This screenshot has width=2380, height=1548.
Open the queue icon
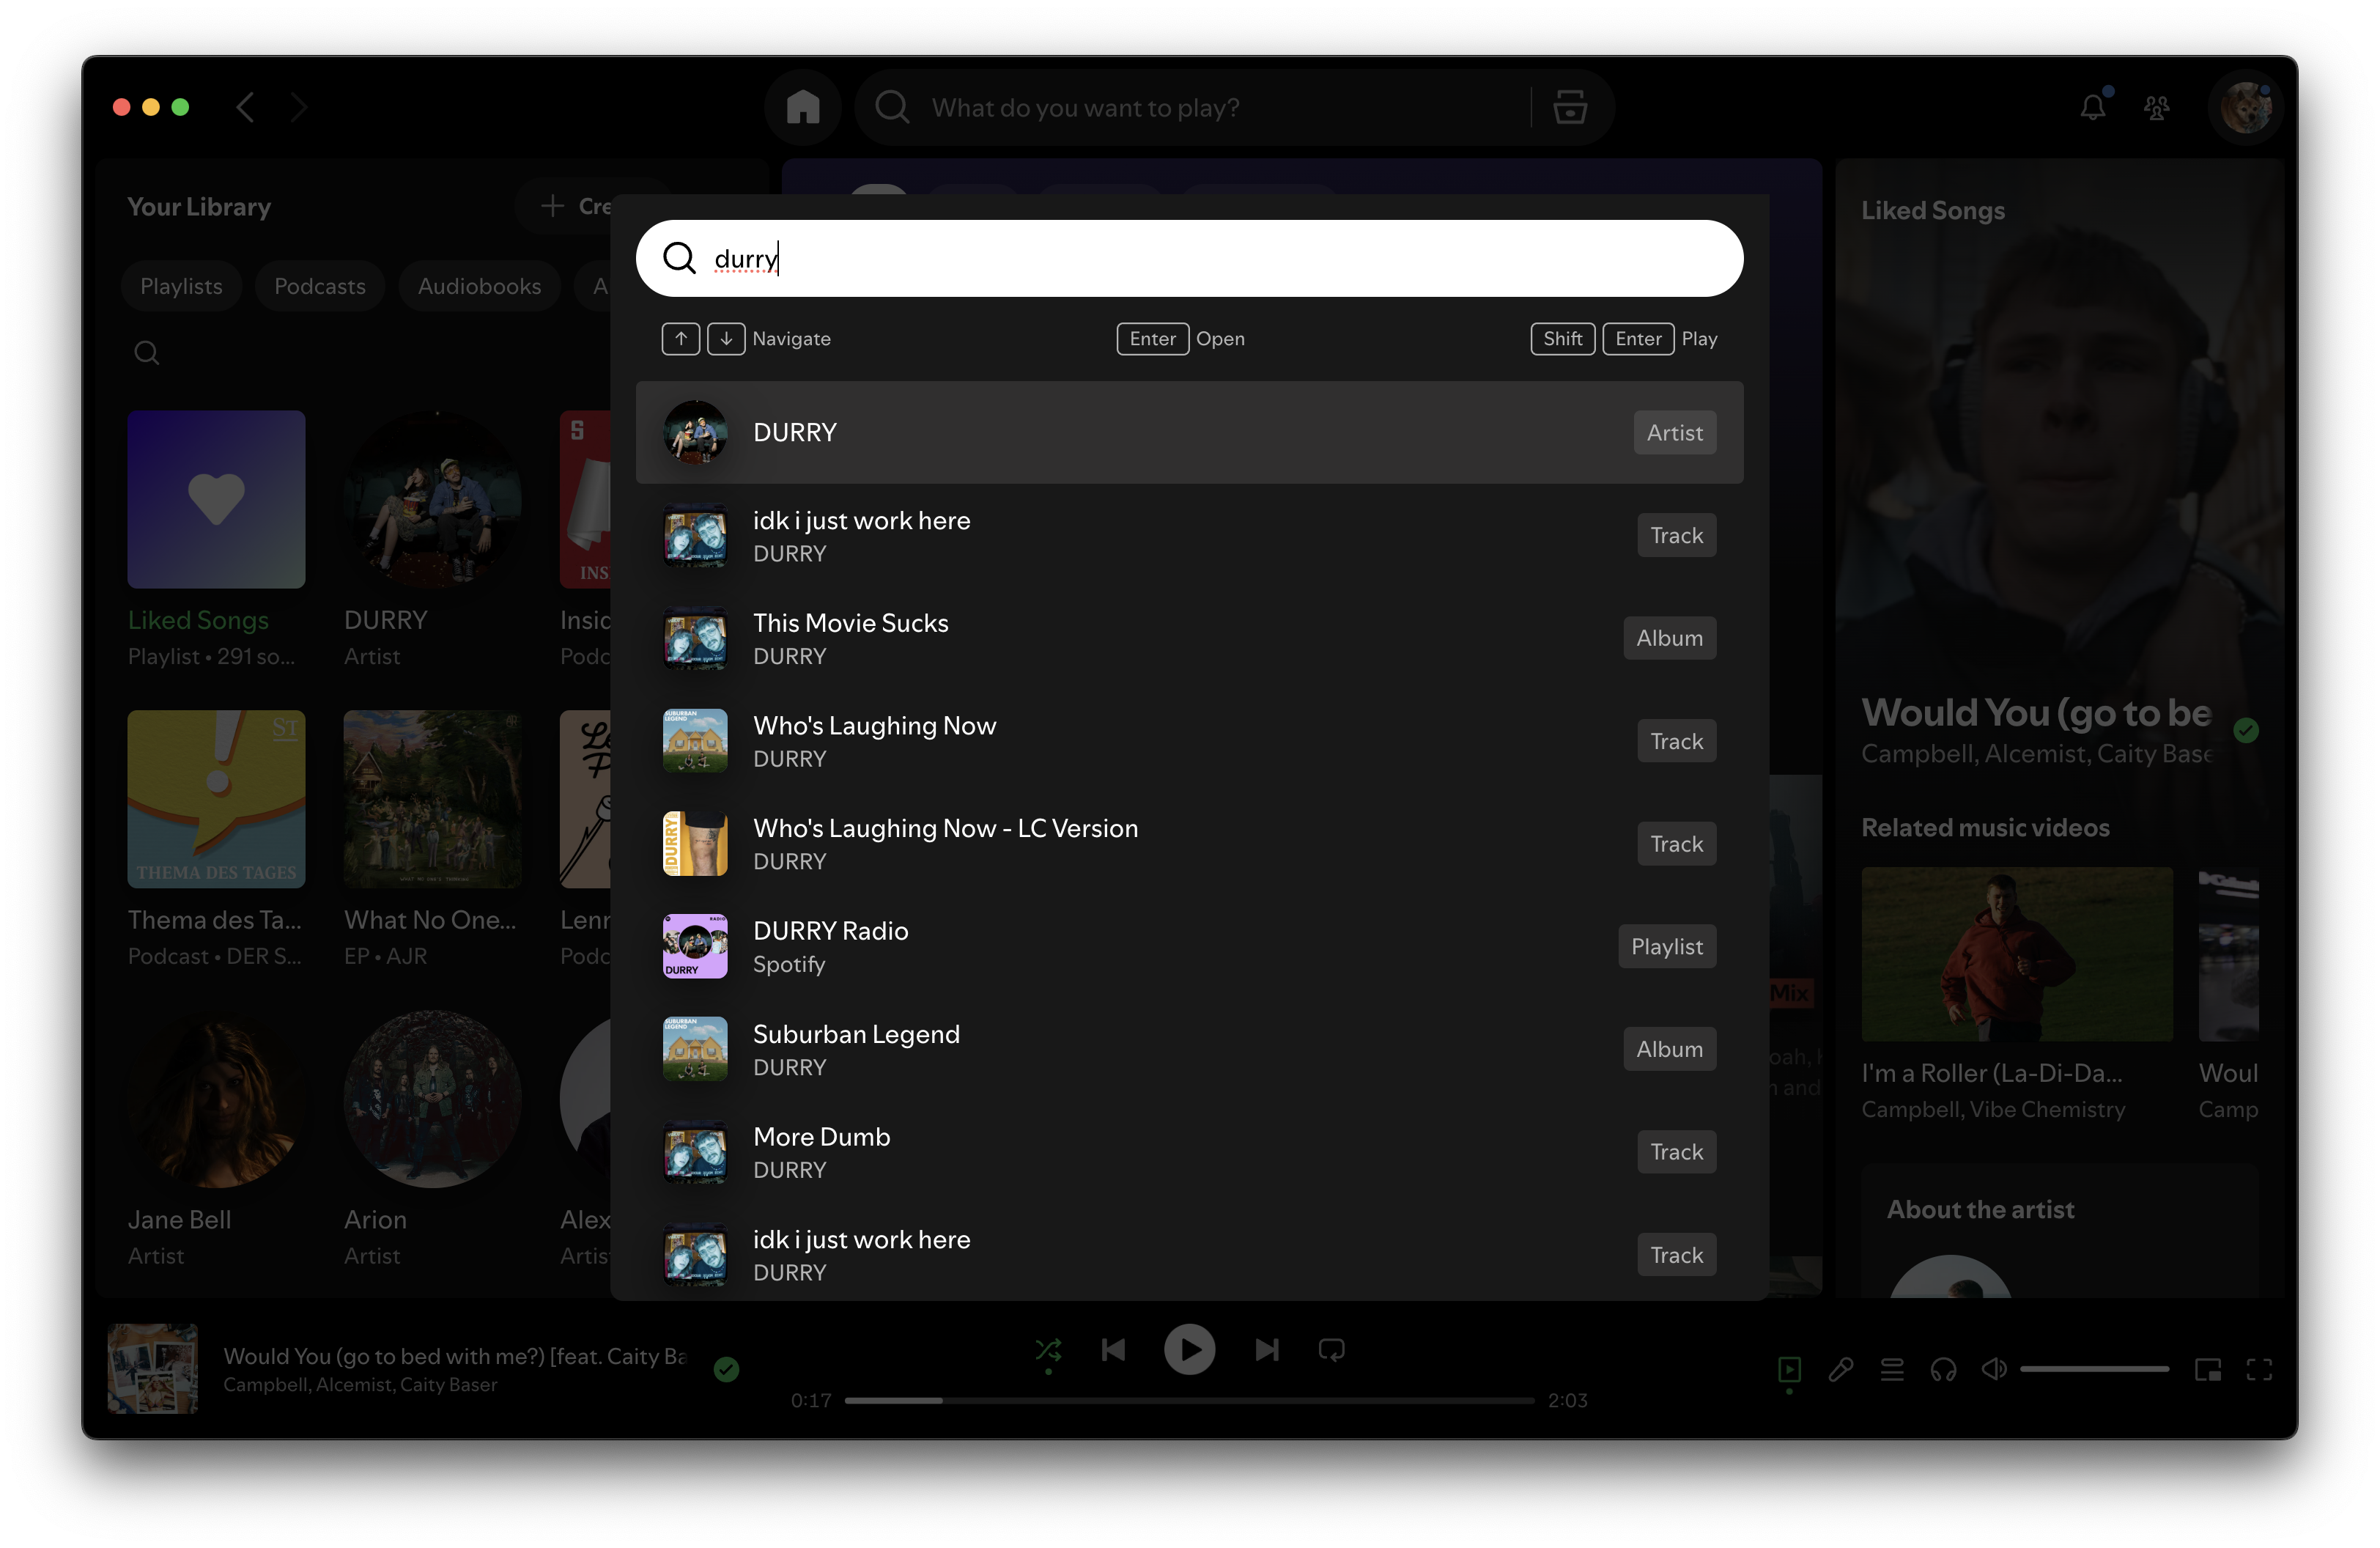[x=1892, y=1369]
